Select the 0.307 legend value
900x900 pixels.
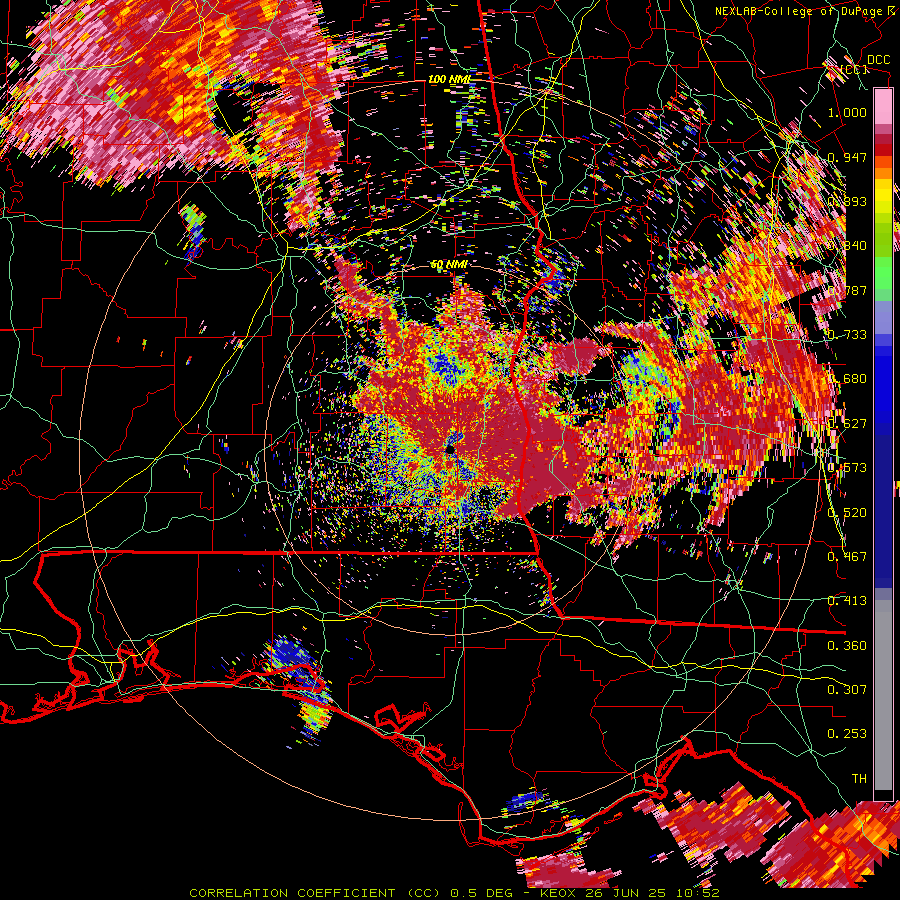point(847,689)
